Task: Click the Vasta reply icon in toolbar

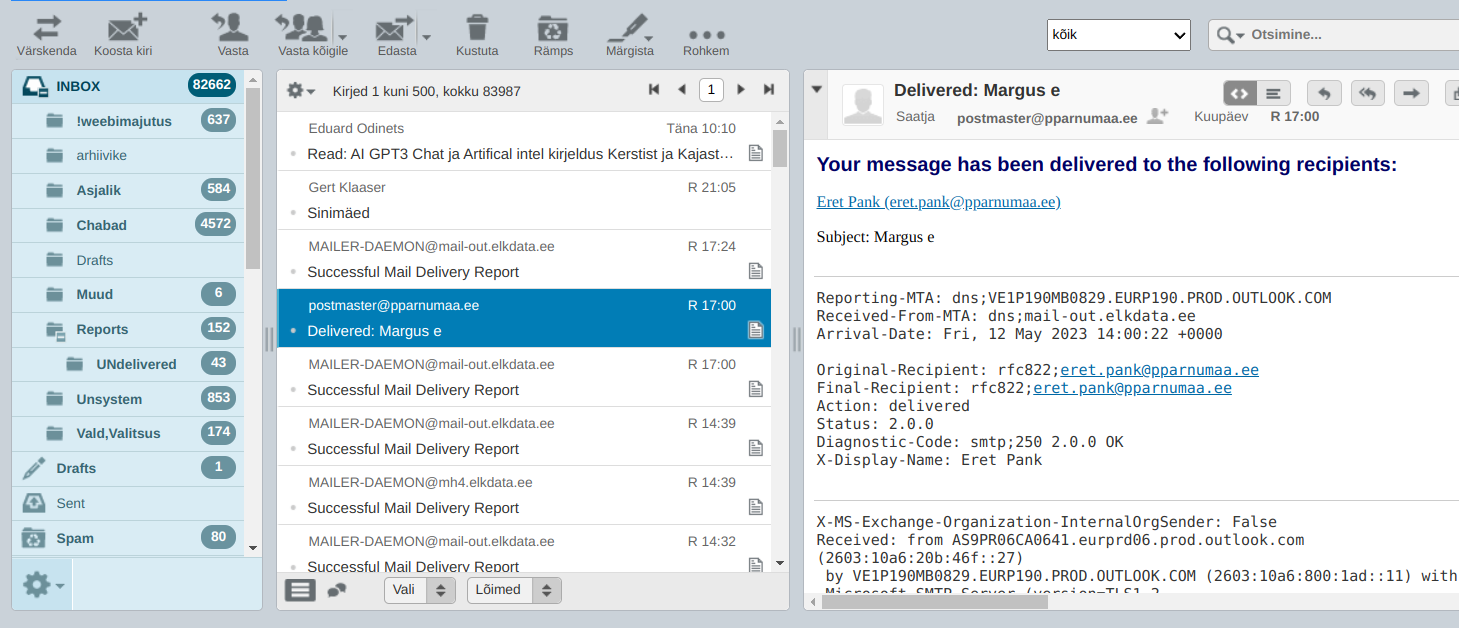Action: (232, 29)
